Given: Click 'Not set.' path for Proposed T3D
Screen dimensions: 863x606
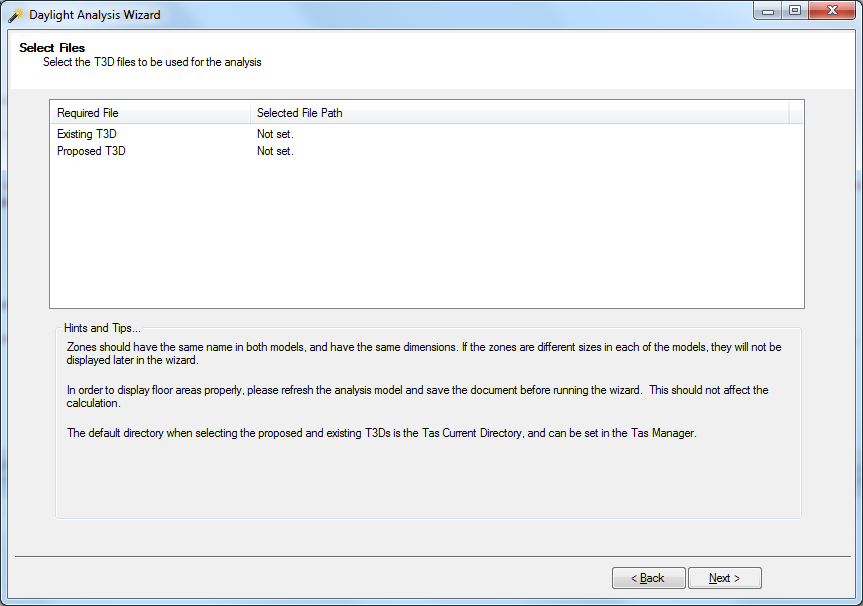Looking at the screenshot, I should point(275,151).
